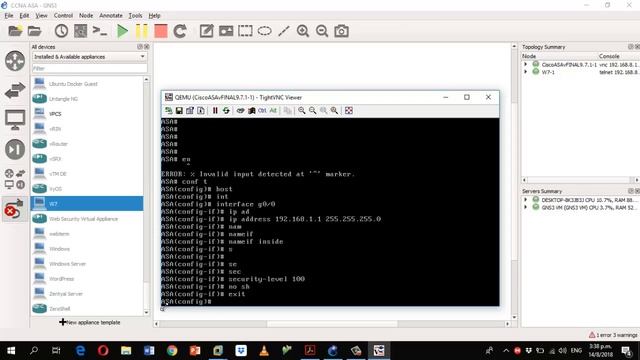Open Installed & Available appliances dropdown

point(89,57)
